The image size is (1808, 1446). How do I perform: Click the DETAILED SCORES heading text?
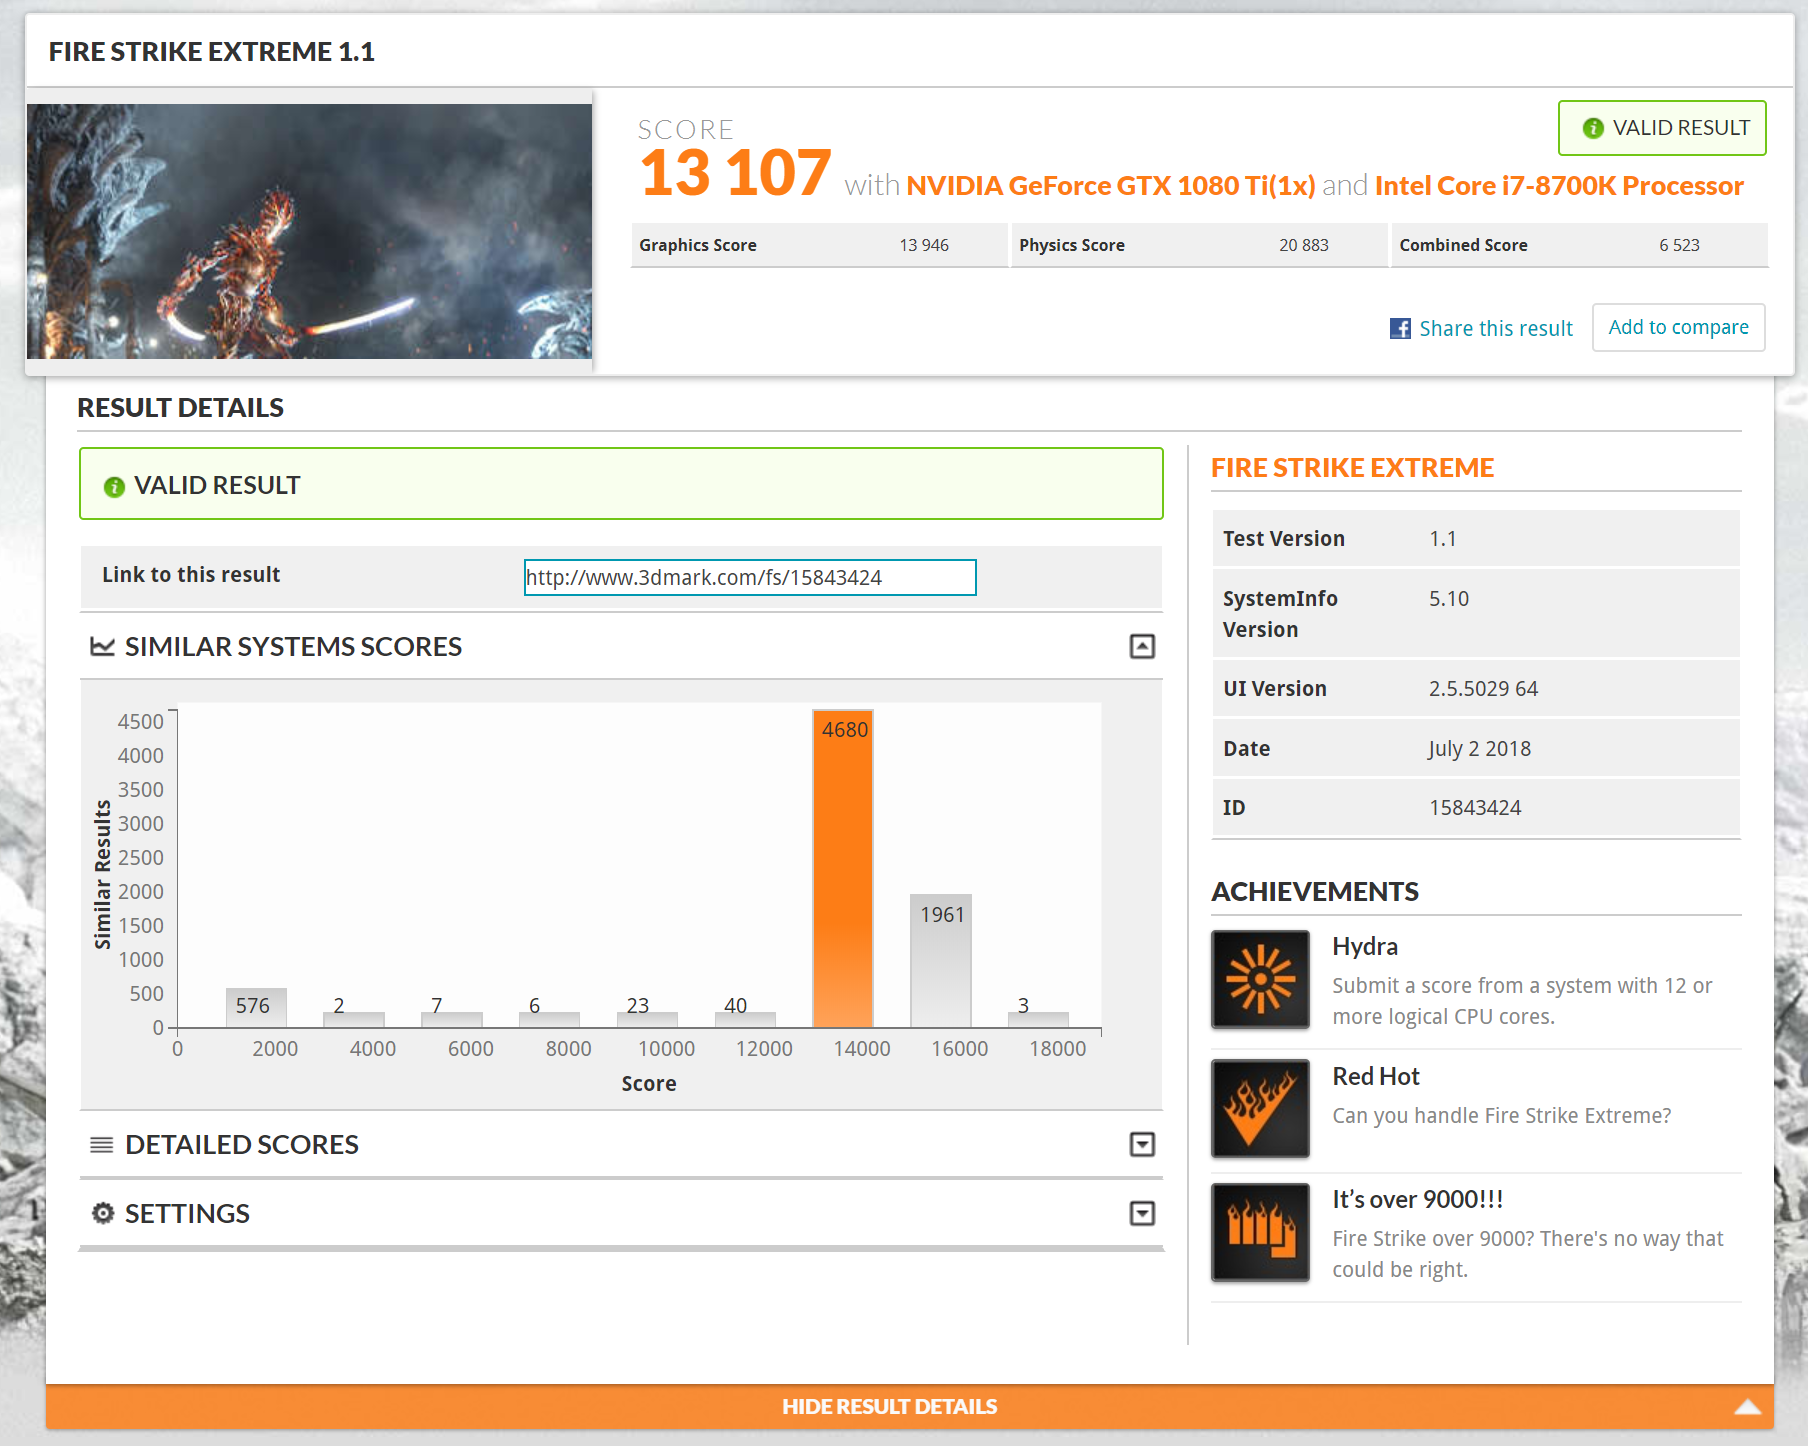pos(242,1144)
